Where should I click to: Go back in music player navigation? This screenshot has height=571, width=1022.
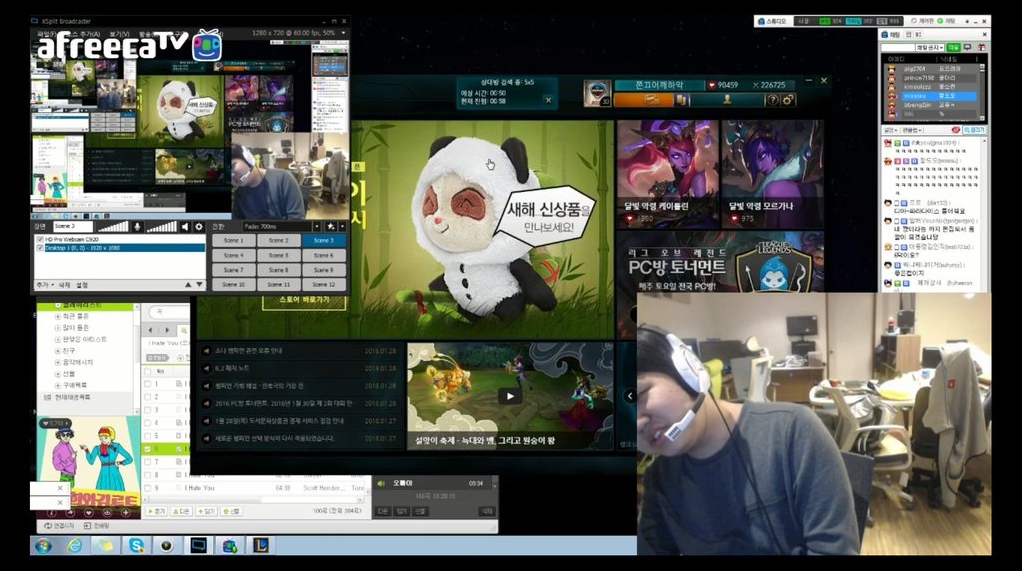152,330
